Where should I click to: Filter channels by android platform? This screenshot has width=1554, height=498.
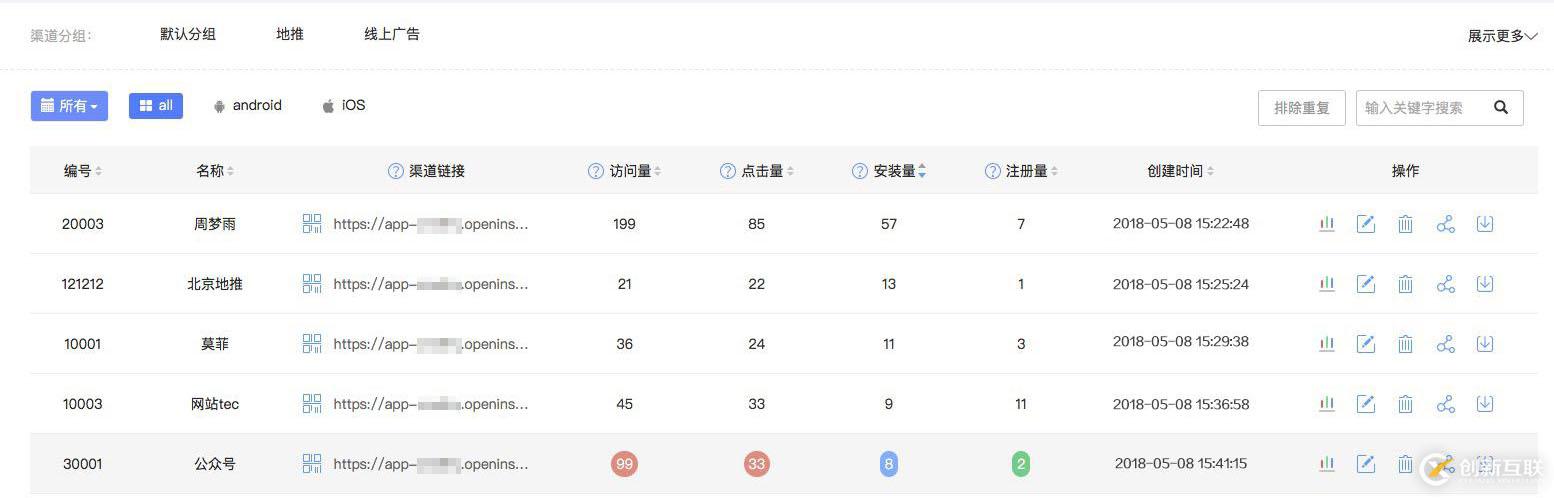coord(247,106)
